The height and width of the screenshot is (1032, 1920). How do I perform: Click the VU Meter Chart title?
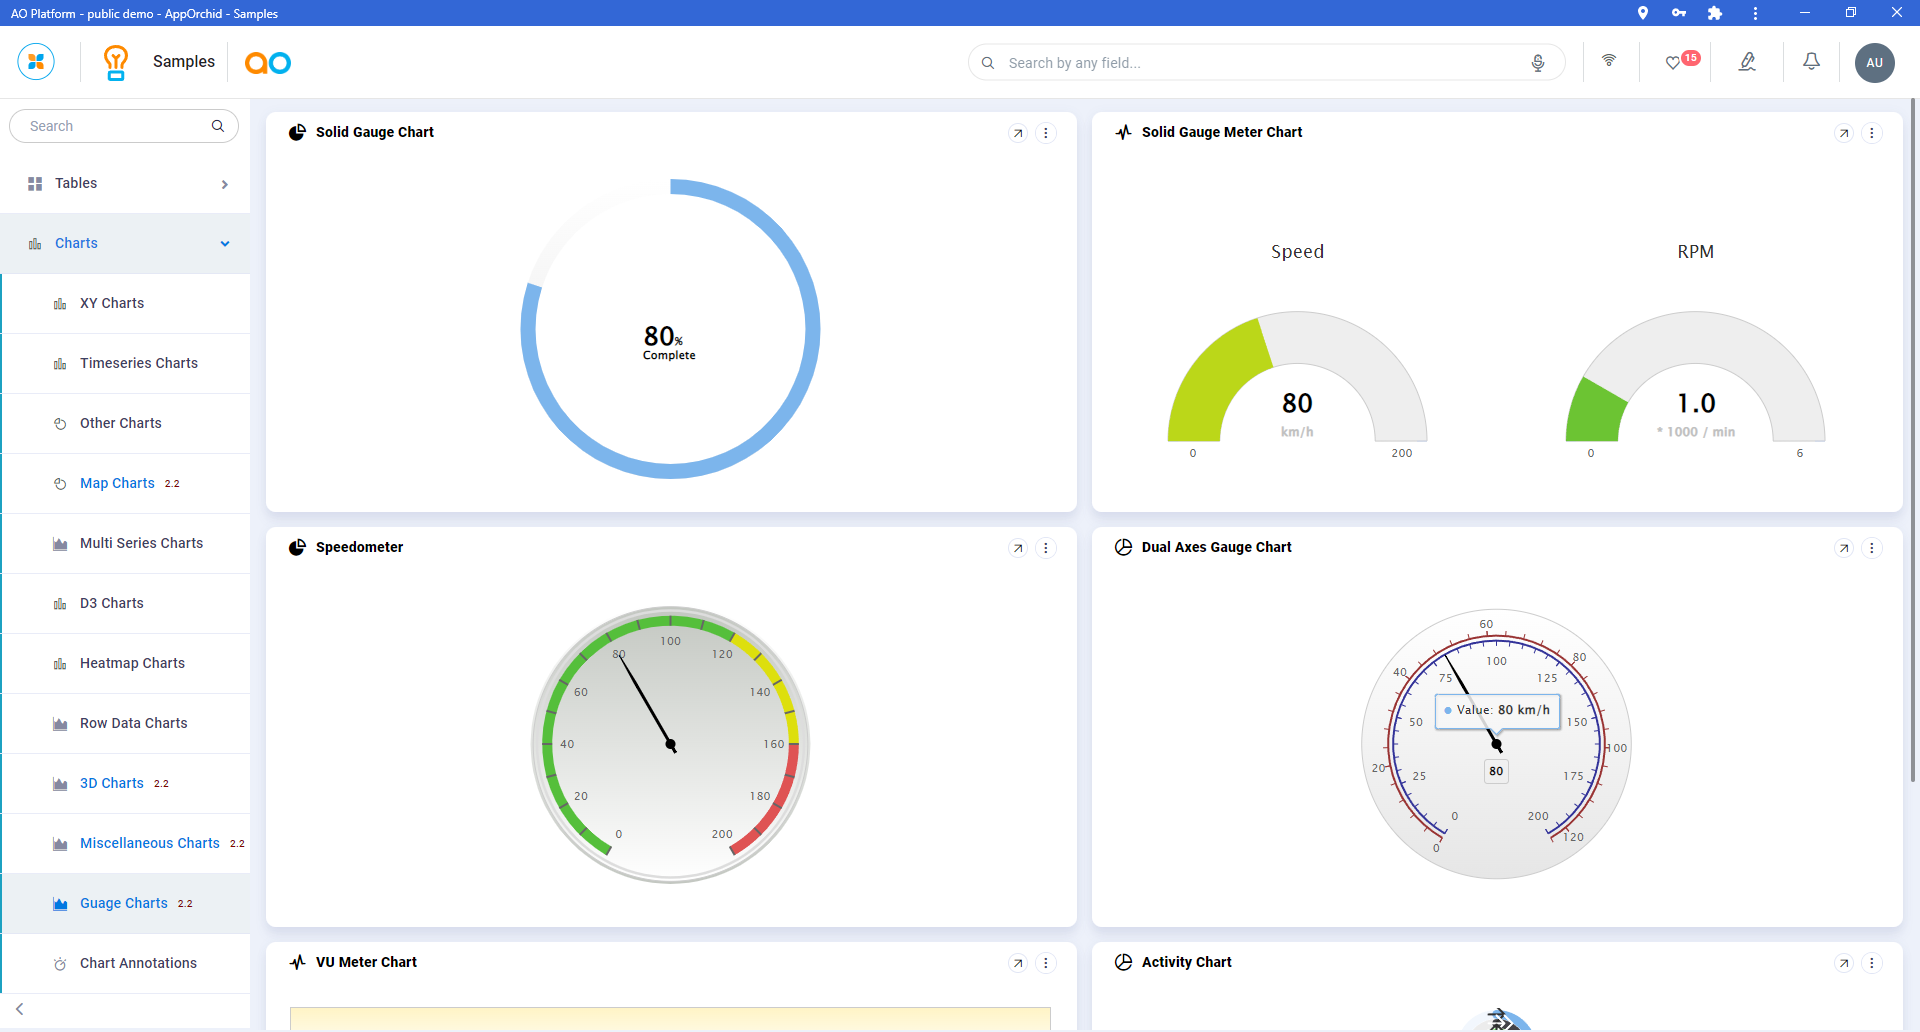[x=367, y=962]
